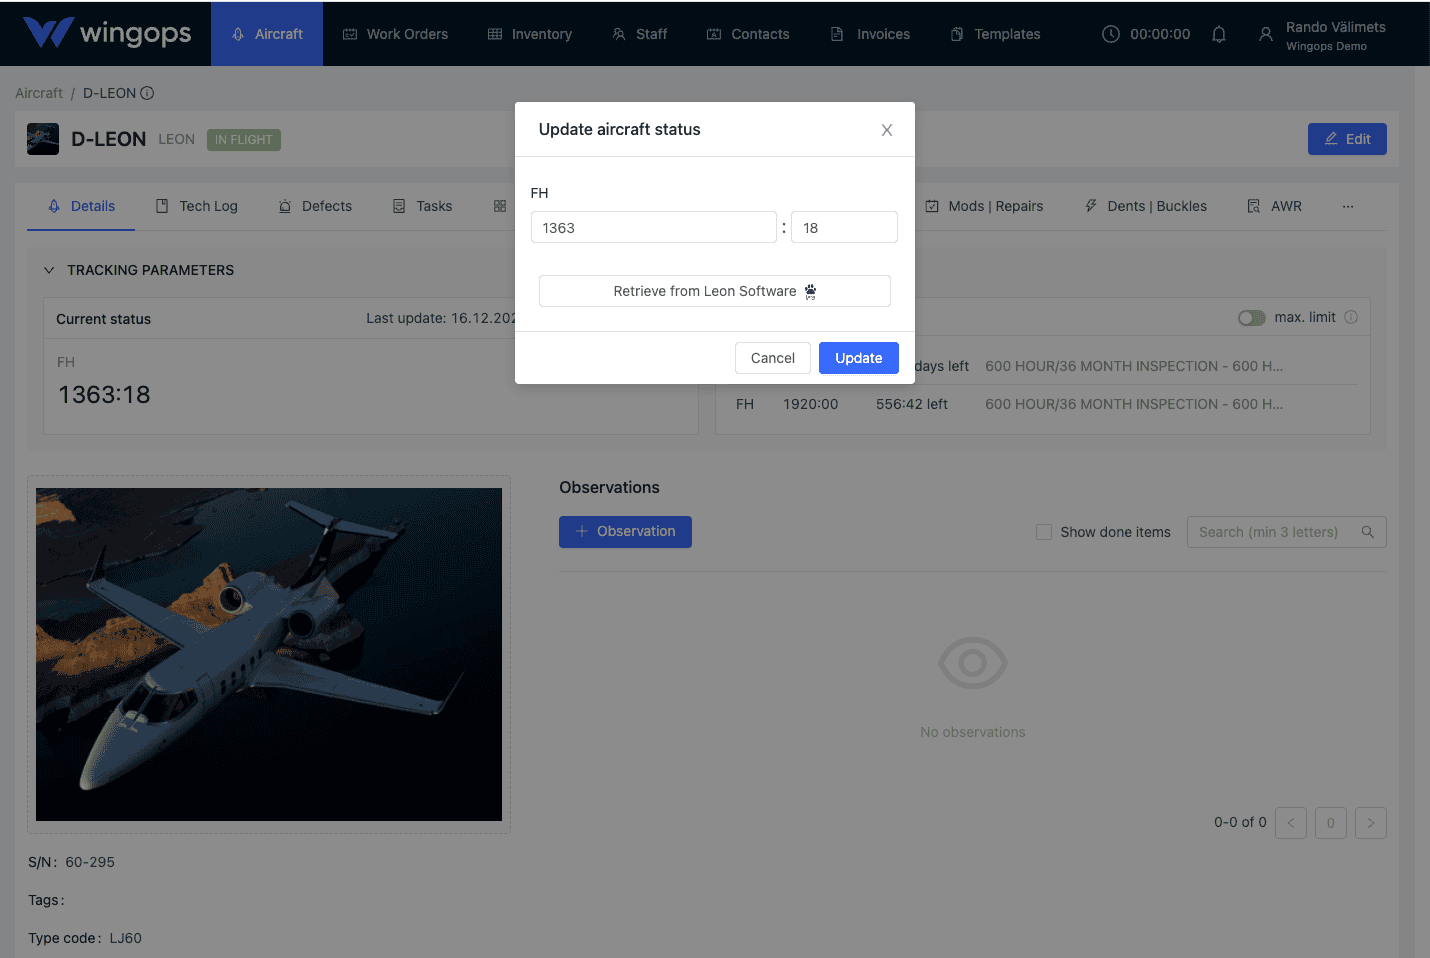1430x958 pixels.
Task: Click the next page arrow under Observations
Action: 1370,822
